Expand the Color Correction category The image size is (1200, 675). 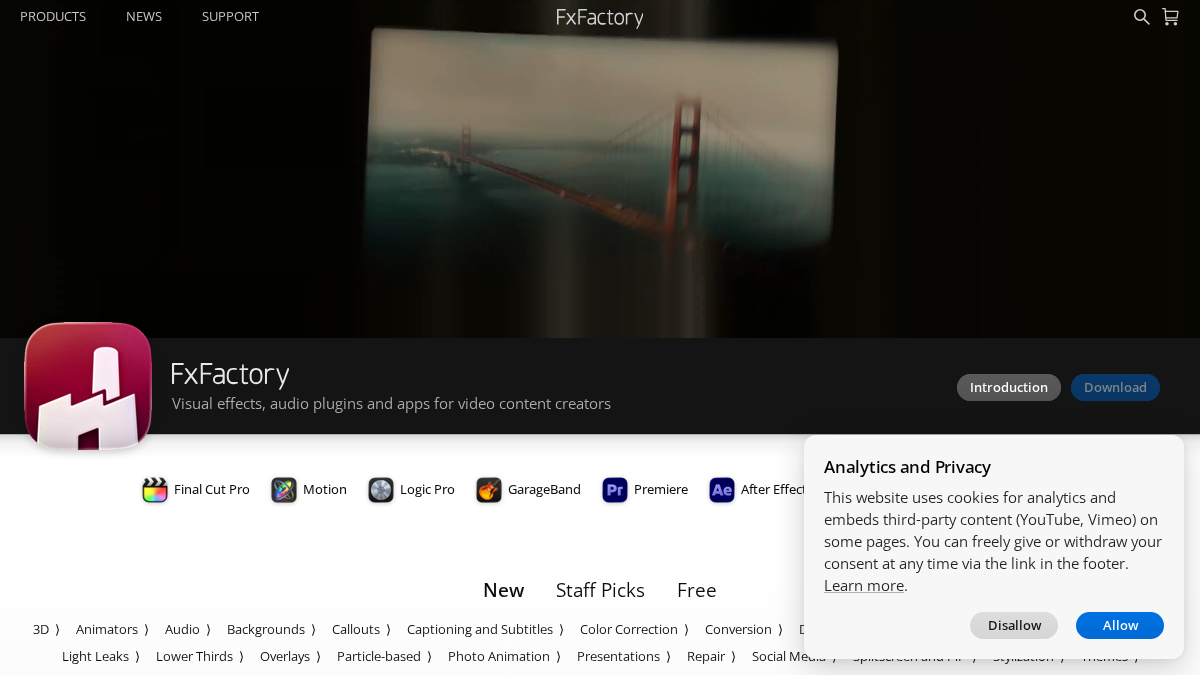(x=635, y=629)
